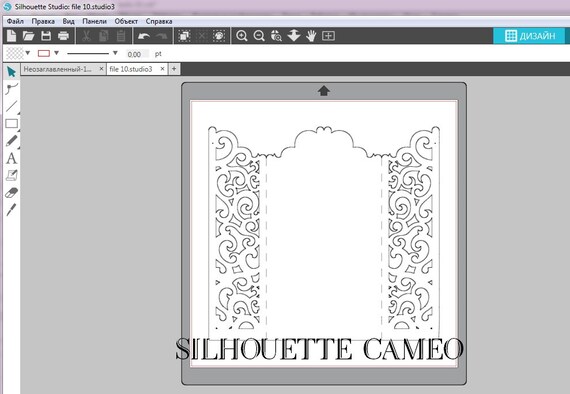Image resolution: width=570 pixels, height=394 pixels.
Task: Activate zoom selection tool
Action: 276,36
